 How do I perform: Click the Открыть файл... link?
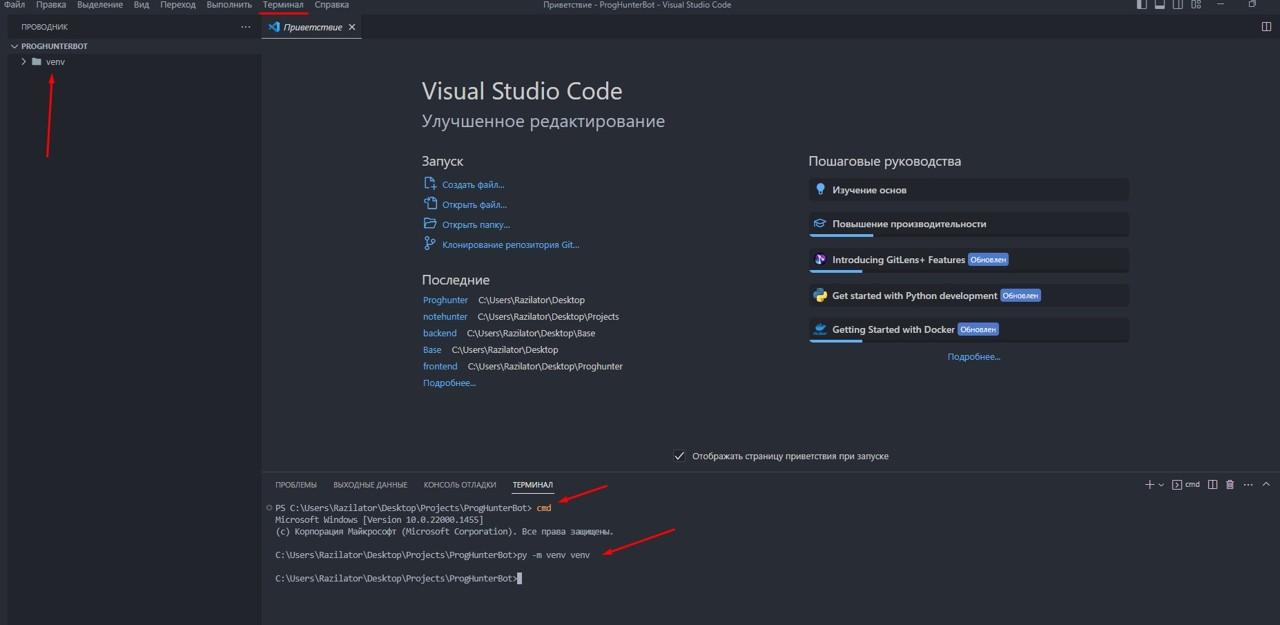[x=474, y=205]
